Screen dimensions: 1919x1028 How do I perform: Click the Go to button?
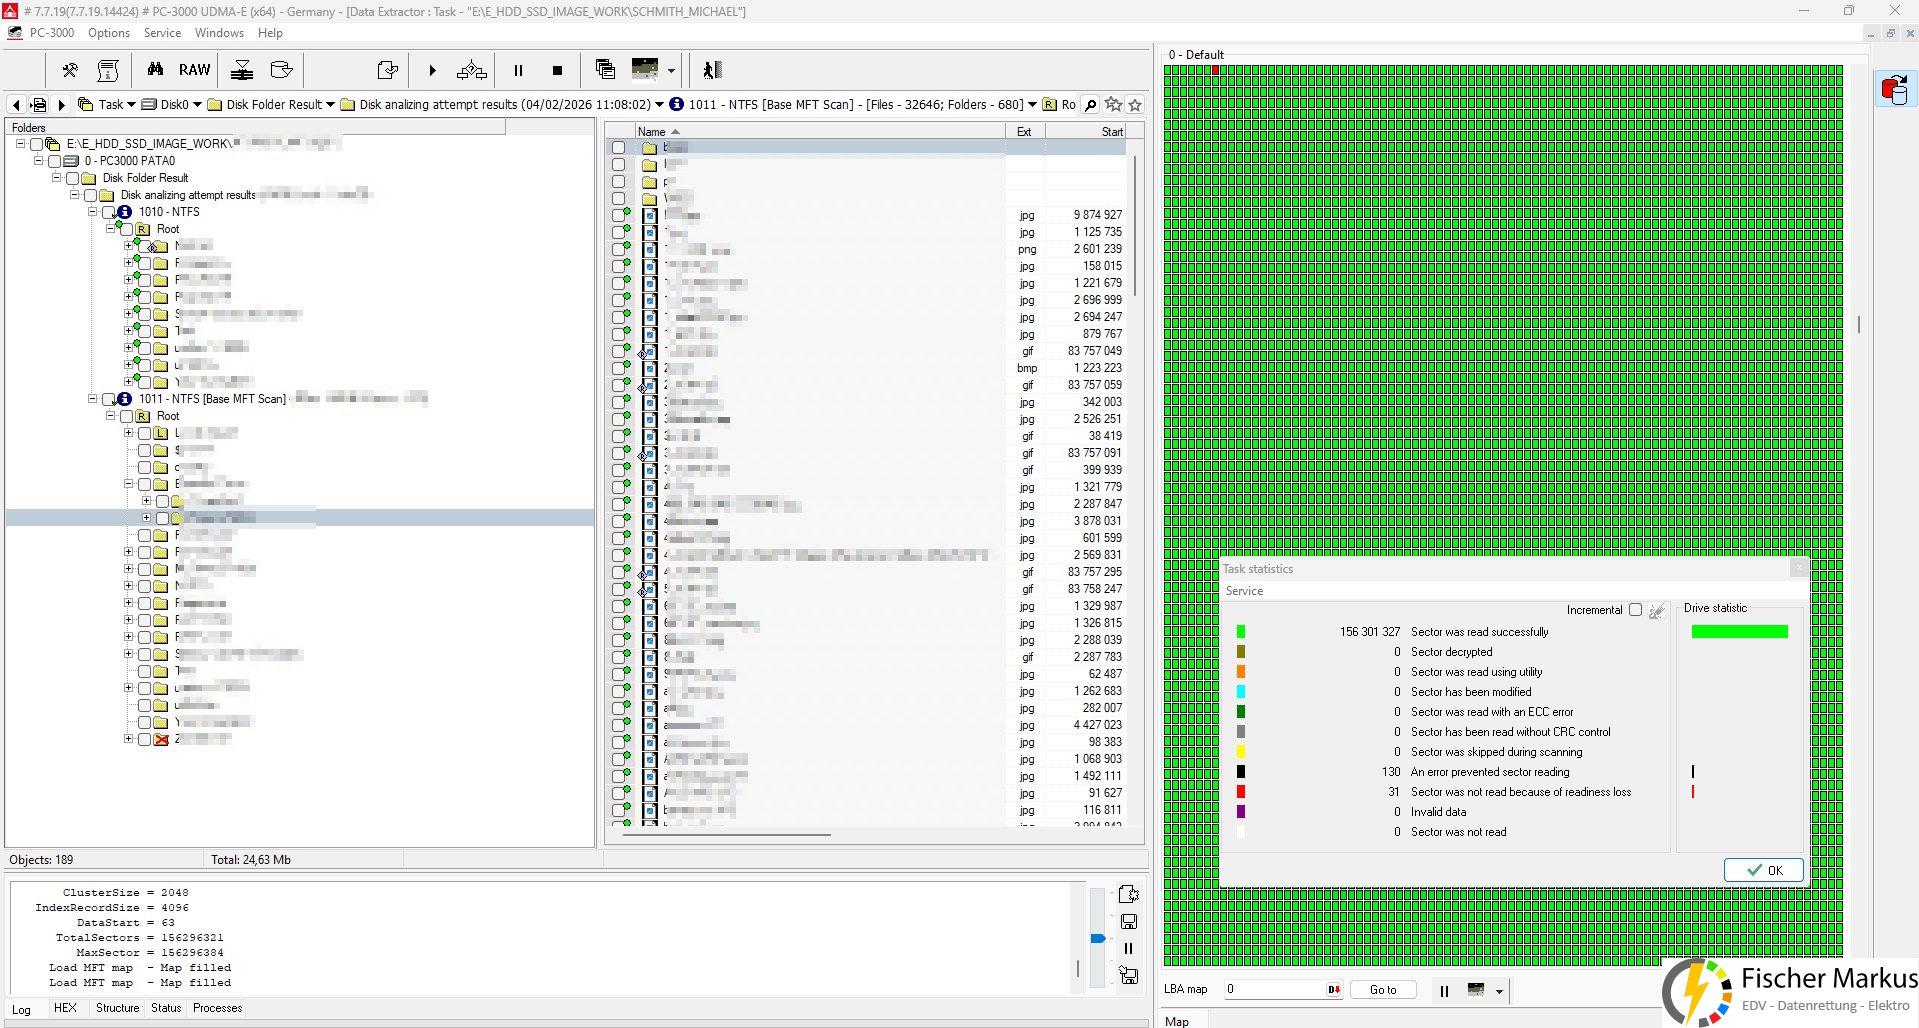(1383, 990)
